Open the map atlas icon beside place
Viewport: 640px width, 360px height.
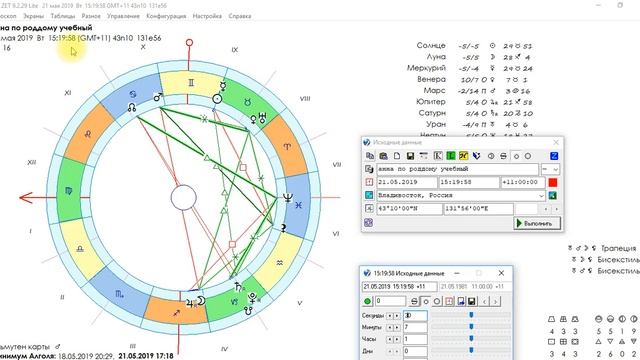pos(553,196)
